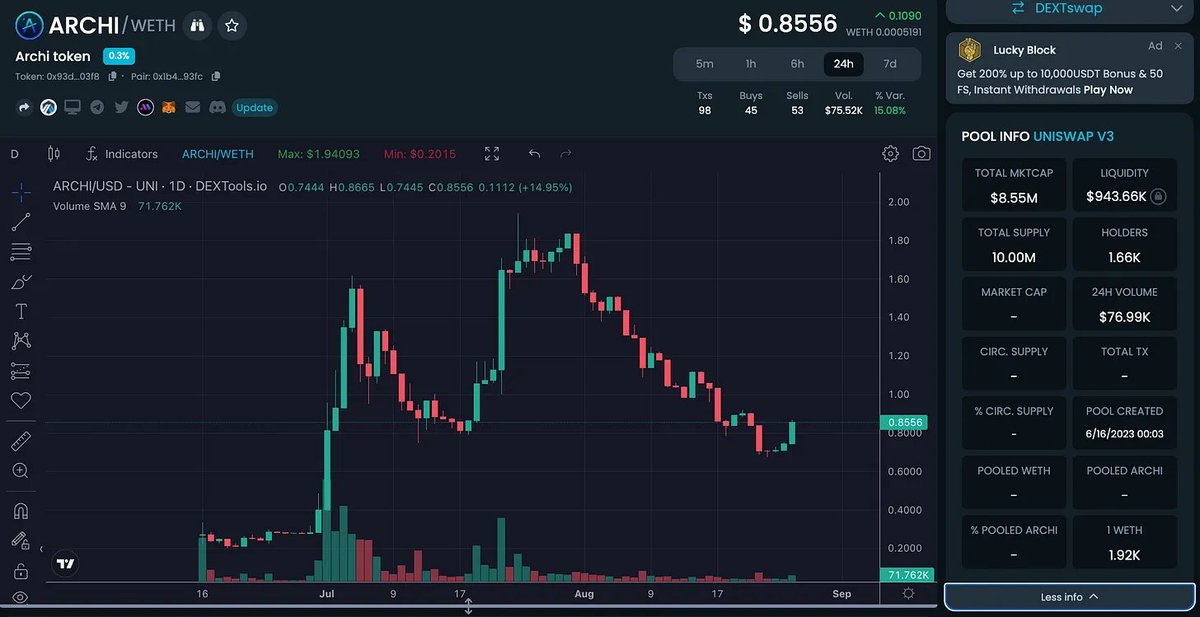
Task: Select the 24h timeframe tab
Action: click(x=844, y=64)
